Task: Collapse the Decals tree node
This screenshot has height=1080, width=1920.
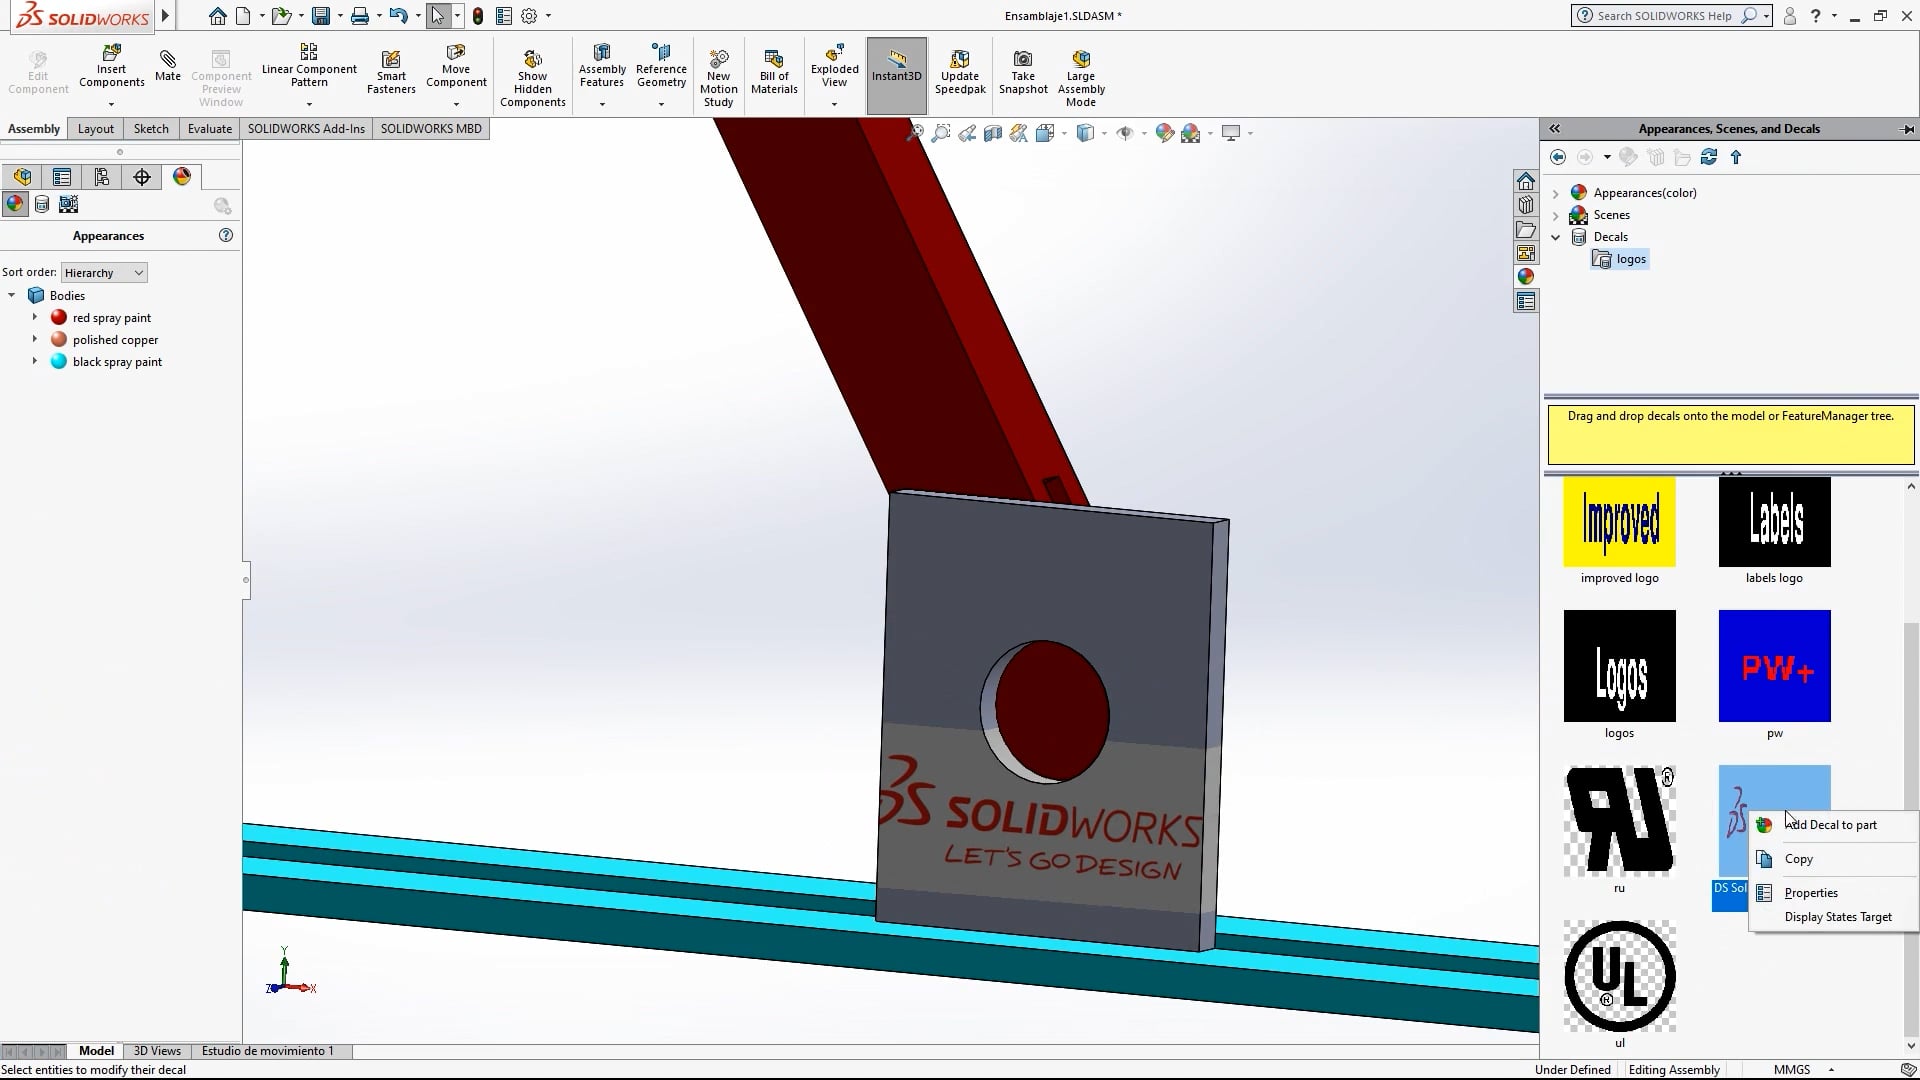Action: point(1556,237)
